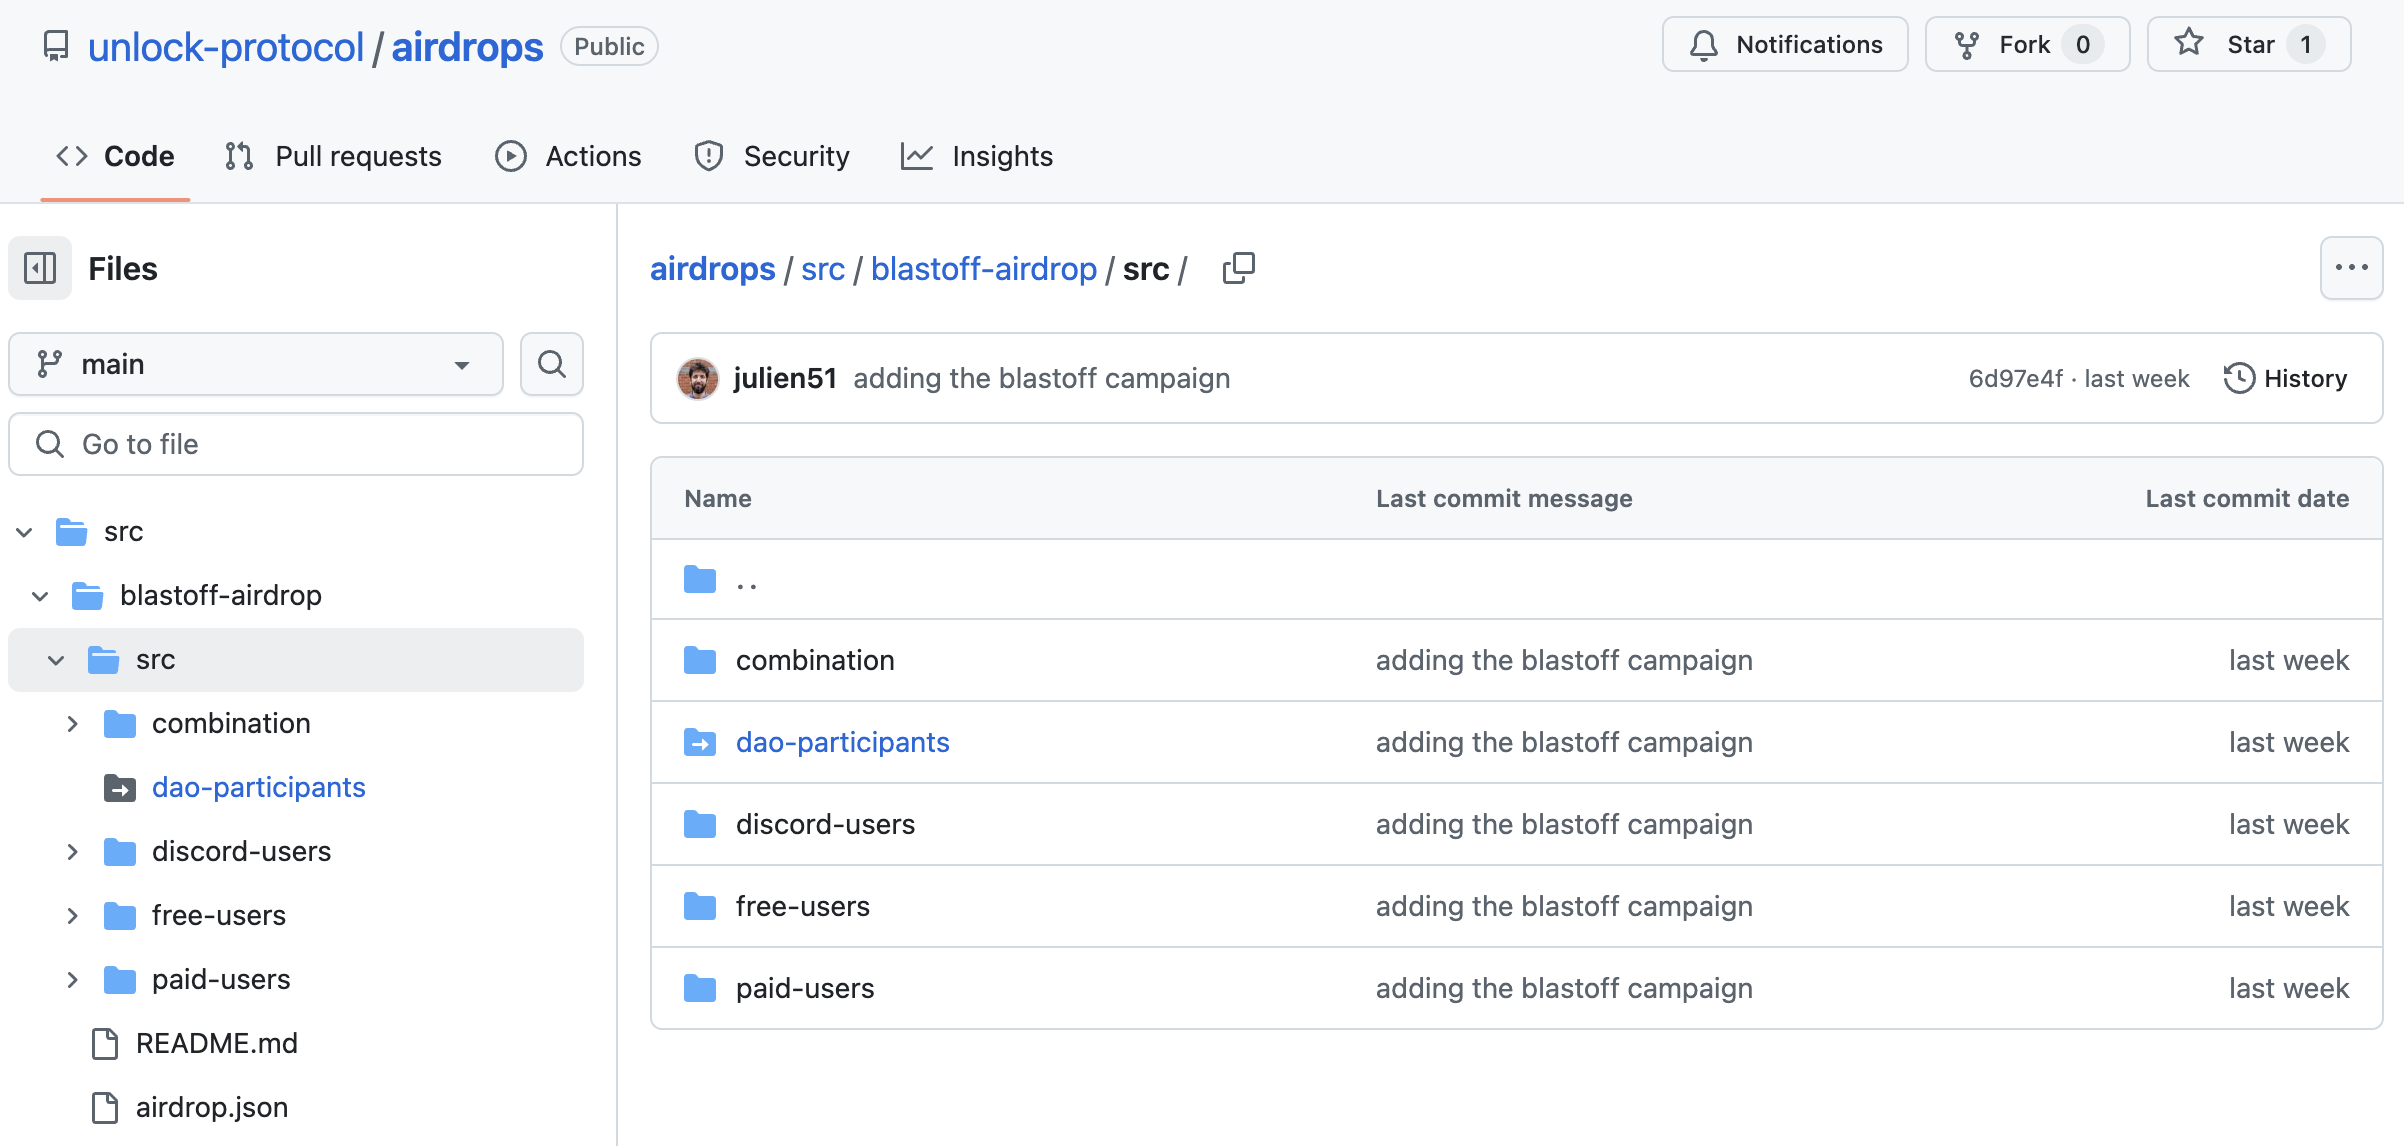This screenshot has height=1146, width=2404.
Task: Open the Actions tab
Action: (x=568, y=156)
